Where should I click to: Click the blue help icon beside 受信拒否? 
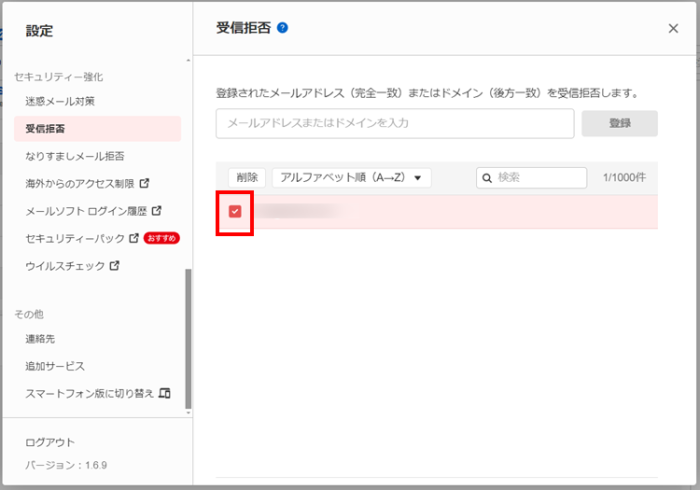pyautogui.click(x=283, y=28)
